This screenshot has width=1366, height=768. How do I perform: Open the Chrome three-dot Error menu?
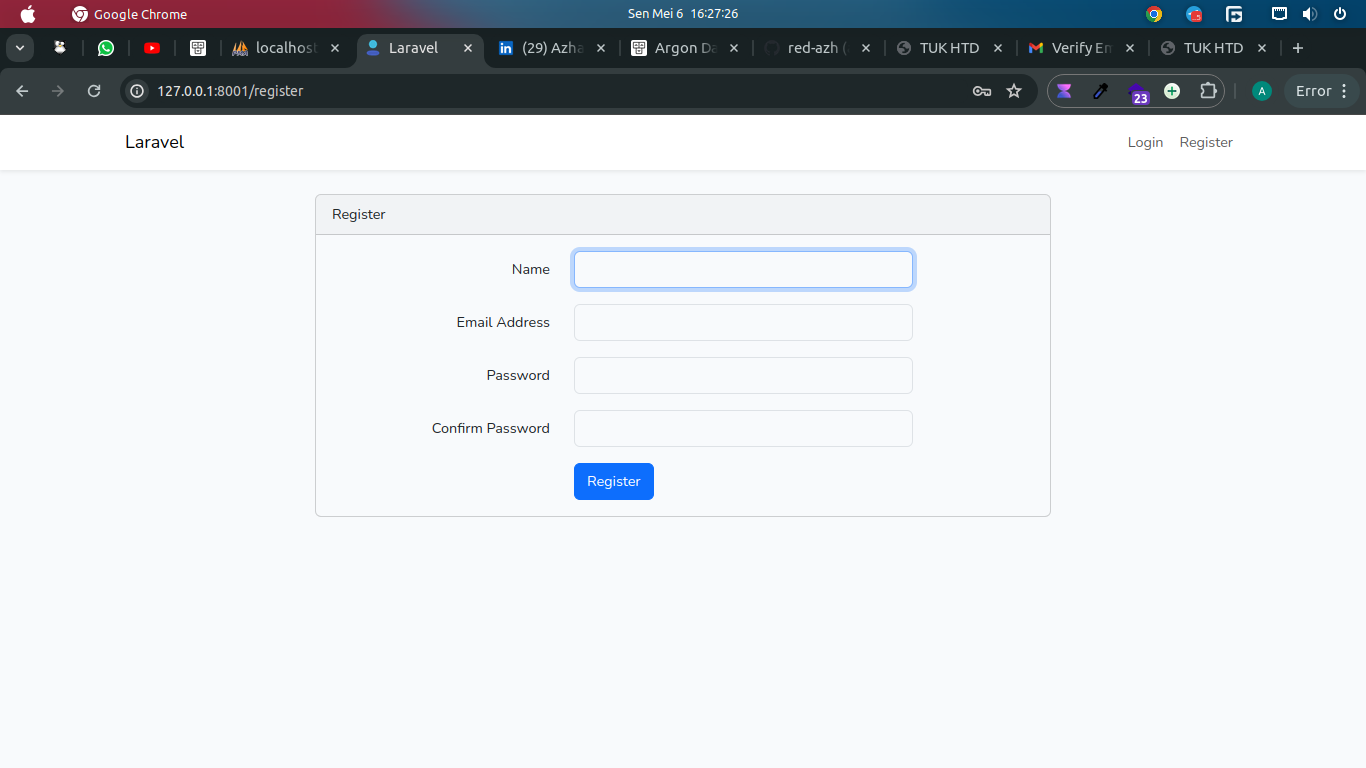click(1322, 91)
